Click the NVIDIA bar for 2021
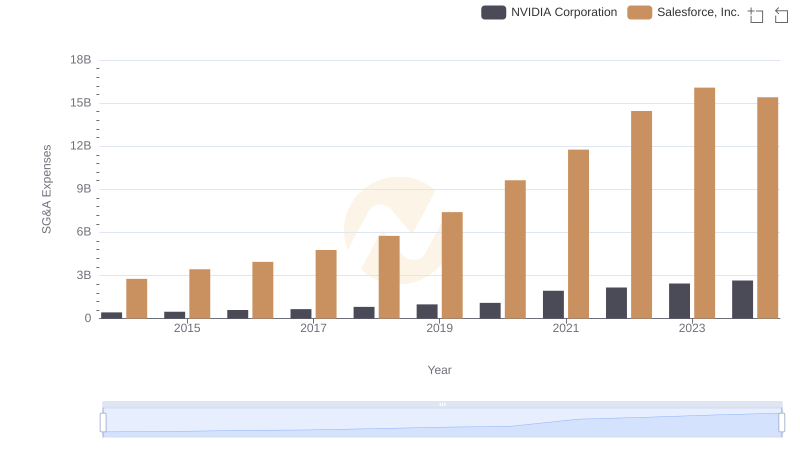Viewport: 800px width, 461px height. (553, 304)
